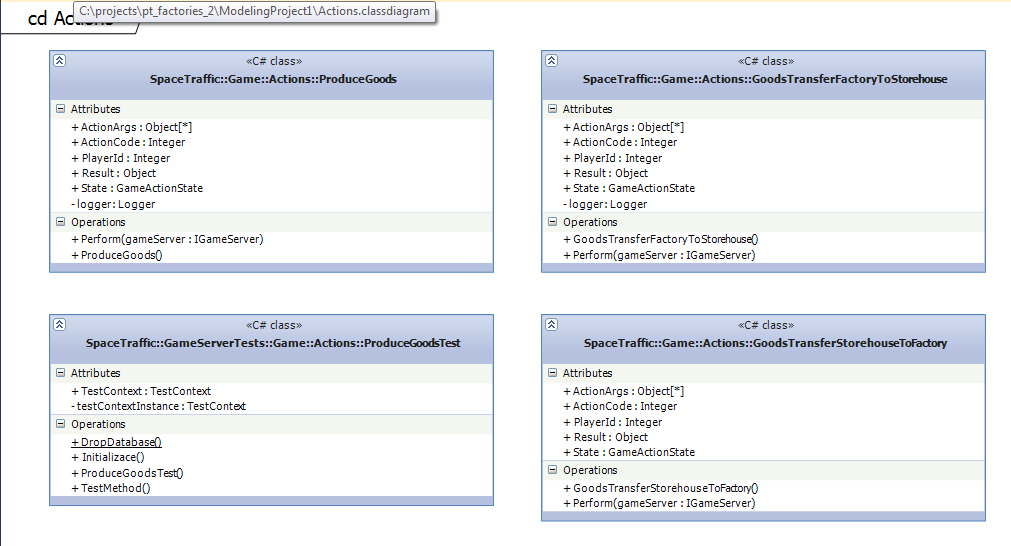This screenshot has height=546, width=1011.
Task: Select Result : Object in ProduceGoods class
Action: [x=113, y=173]
